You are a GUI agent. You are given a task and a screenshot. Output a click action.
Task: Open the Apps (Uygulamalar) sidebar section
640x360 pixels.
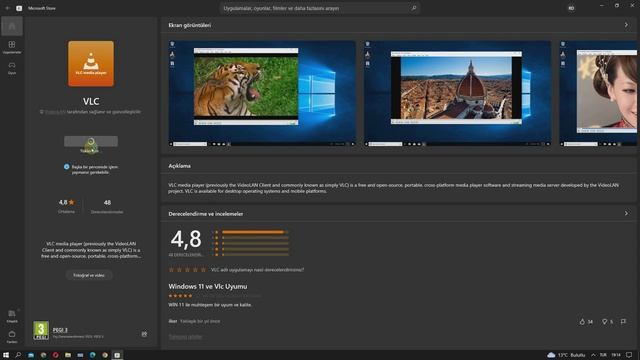coord(12,47)
